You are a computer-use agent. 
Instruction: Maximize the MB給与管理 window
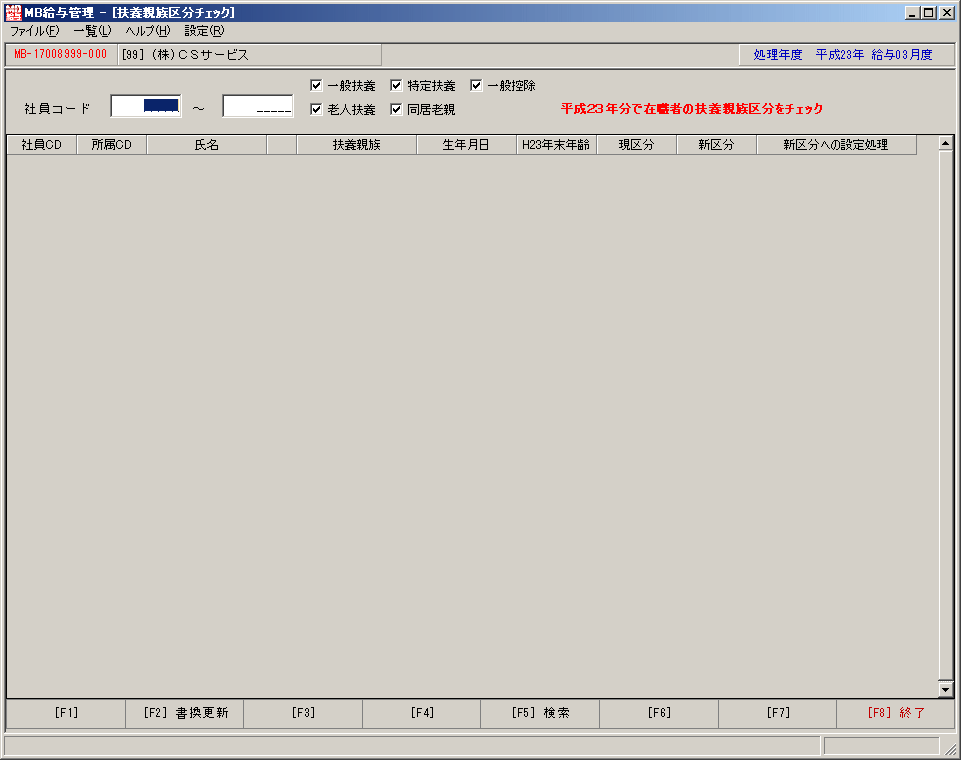(929, 13)
